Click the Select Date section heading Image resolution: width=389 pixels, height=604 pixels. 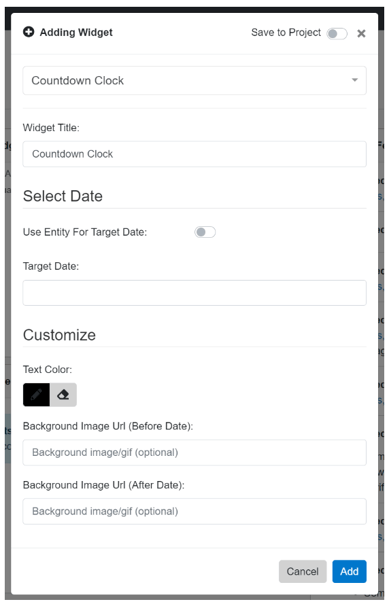[63, 196]
